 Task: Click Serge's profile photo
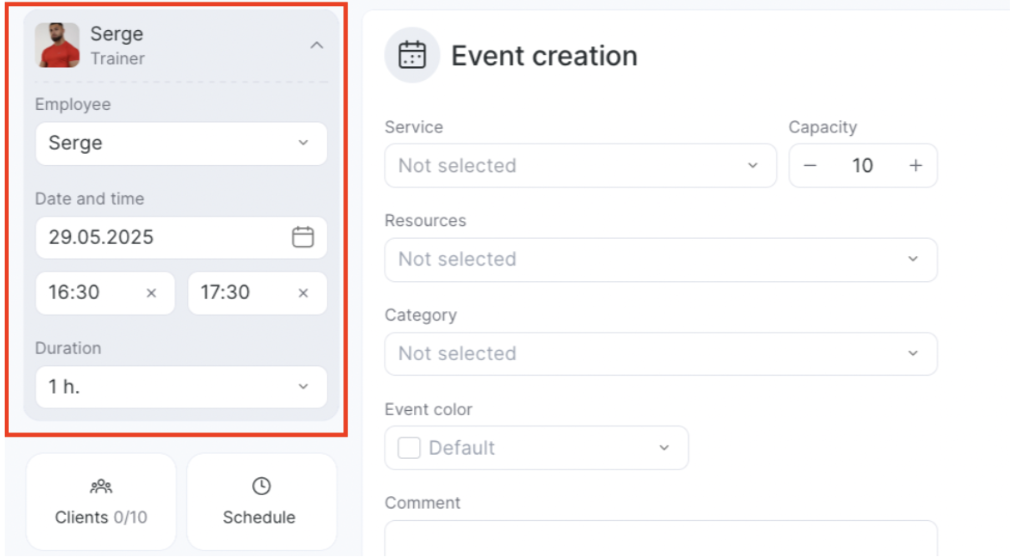tap(57, 45)
